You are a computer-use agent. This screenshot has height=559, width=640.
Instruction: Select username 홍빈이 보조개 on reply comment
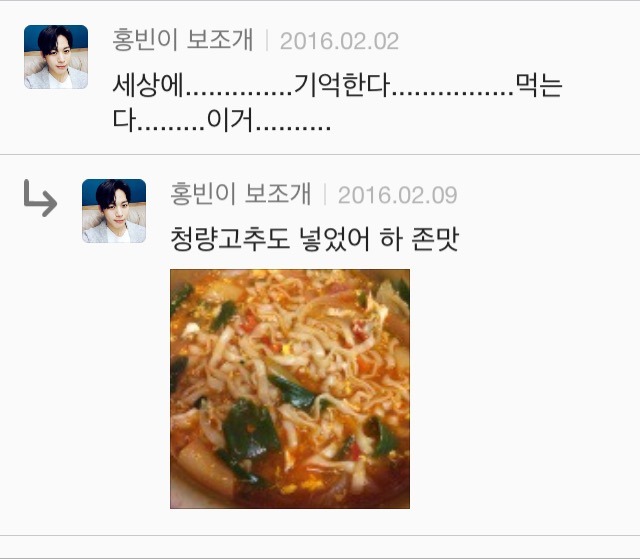tap(241, 194)
